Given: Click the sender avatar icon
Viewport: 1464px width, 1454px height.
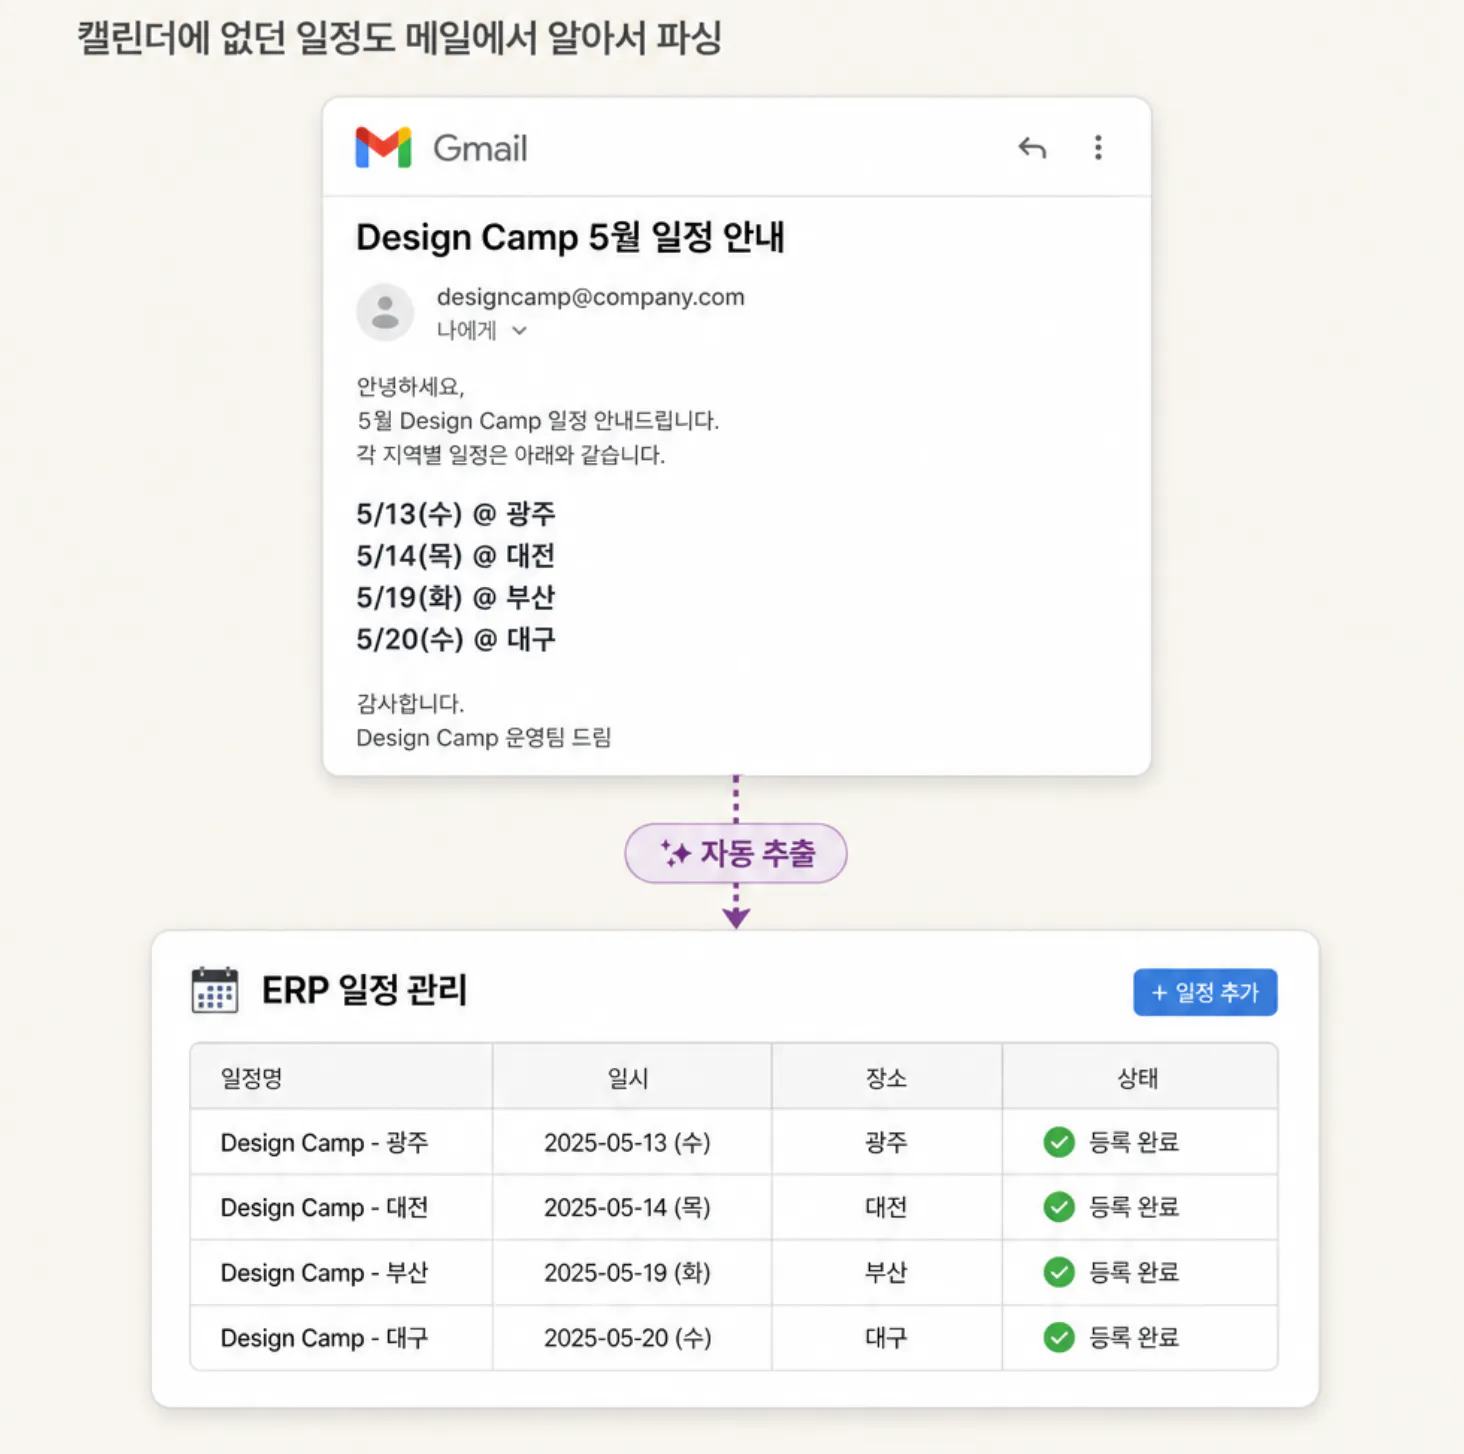Looking at the screenshot, I should point(385,312).
